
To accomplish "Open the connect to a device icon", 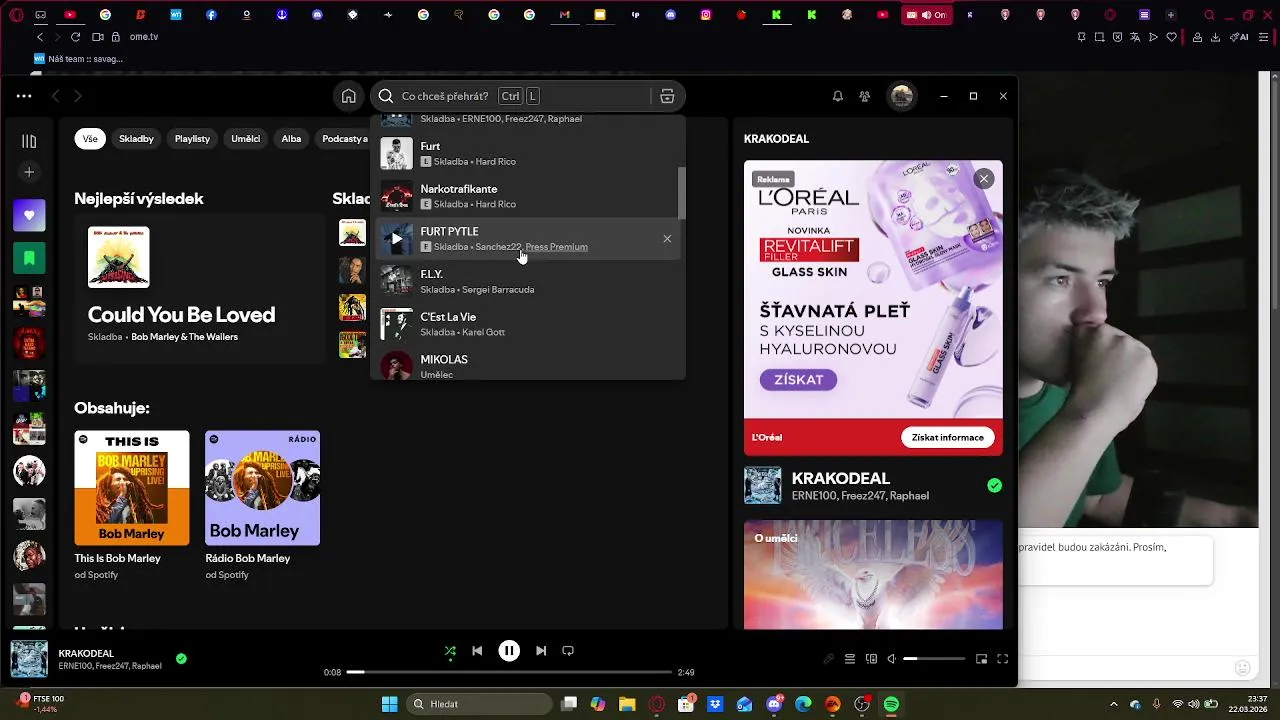I will tap(871, 659).
